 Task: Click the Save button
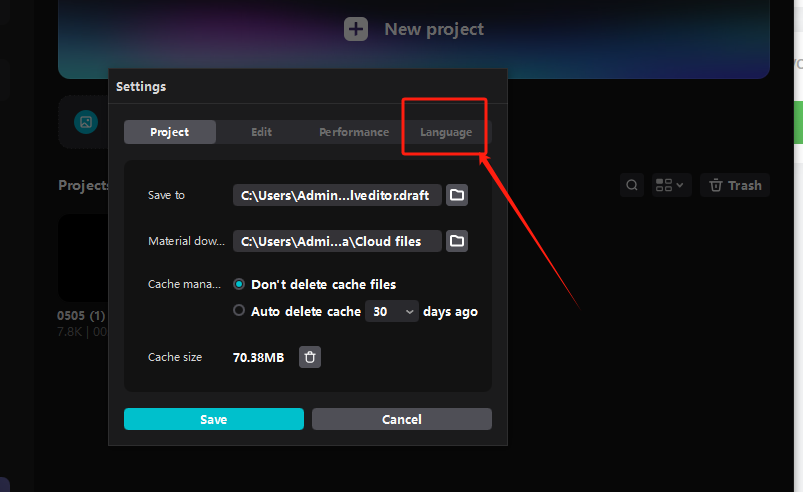click(213, 419)
